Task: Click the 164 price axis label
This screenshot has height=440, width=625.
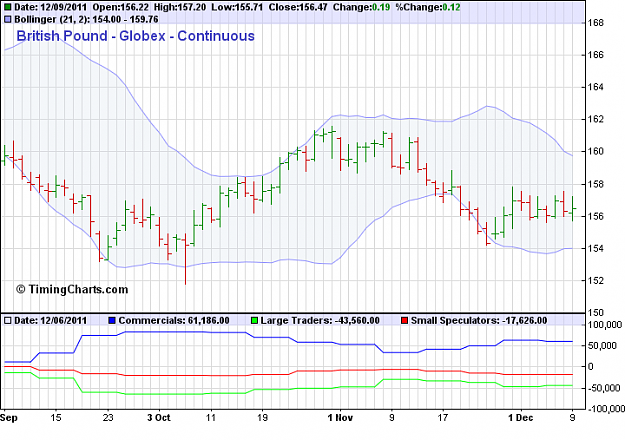Action: click(x=596, y=87)
